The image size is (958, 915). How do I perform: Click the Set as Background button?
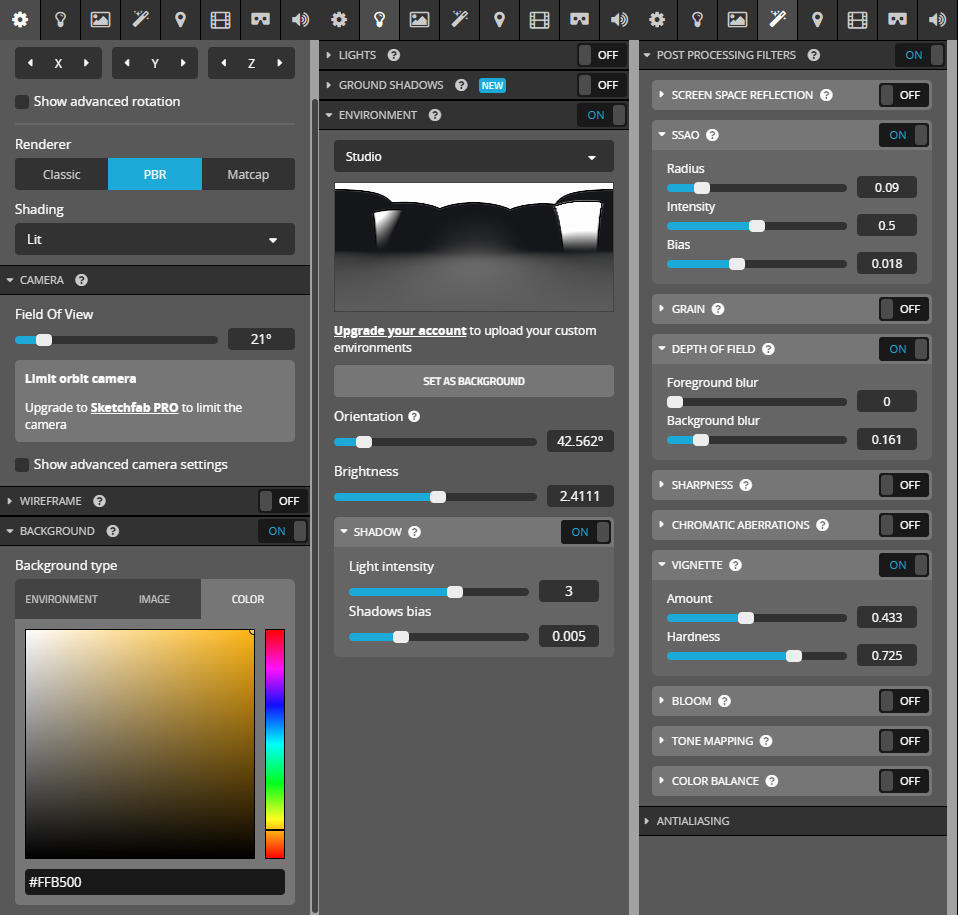tap(473, 381)
